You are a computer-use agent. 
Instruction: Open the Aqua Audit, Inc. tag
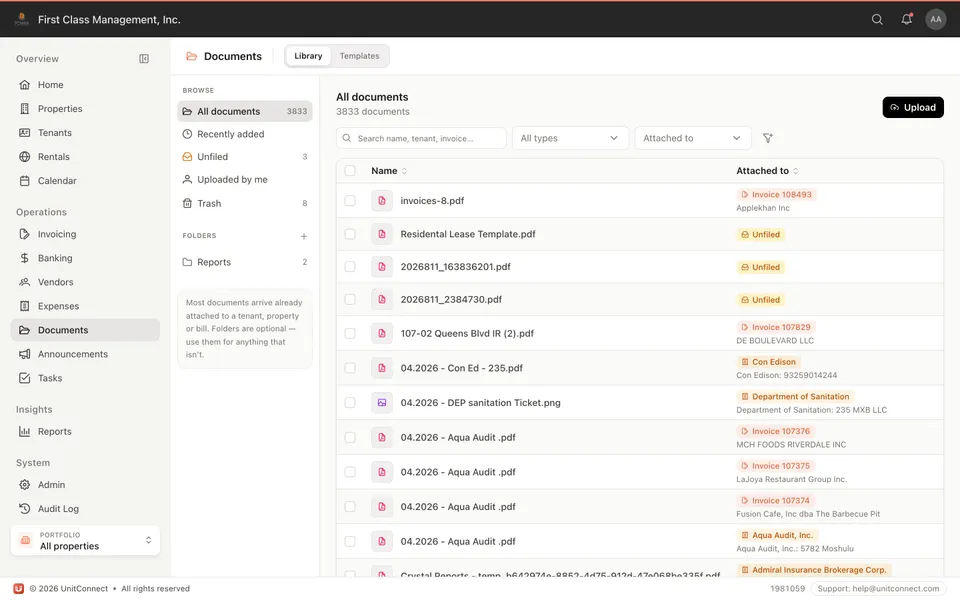click(x=777, y=536)
